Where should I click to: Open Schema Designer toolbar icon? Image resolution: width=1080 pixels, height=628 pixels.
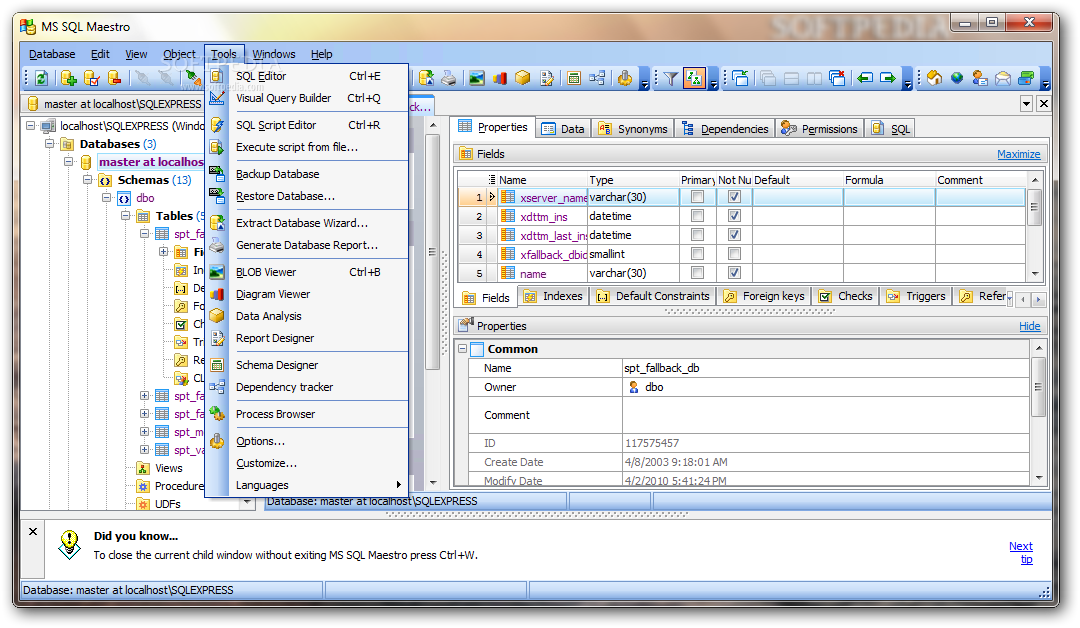[574, 78]
